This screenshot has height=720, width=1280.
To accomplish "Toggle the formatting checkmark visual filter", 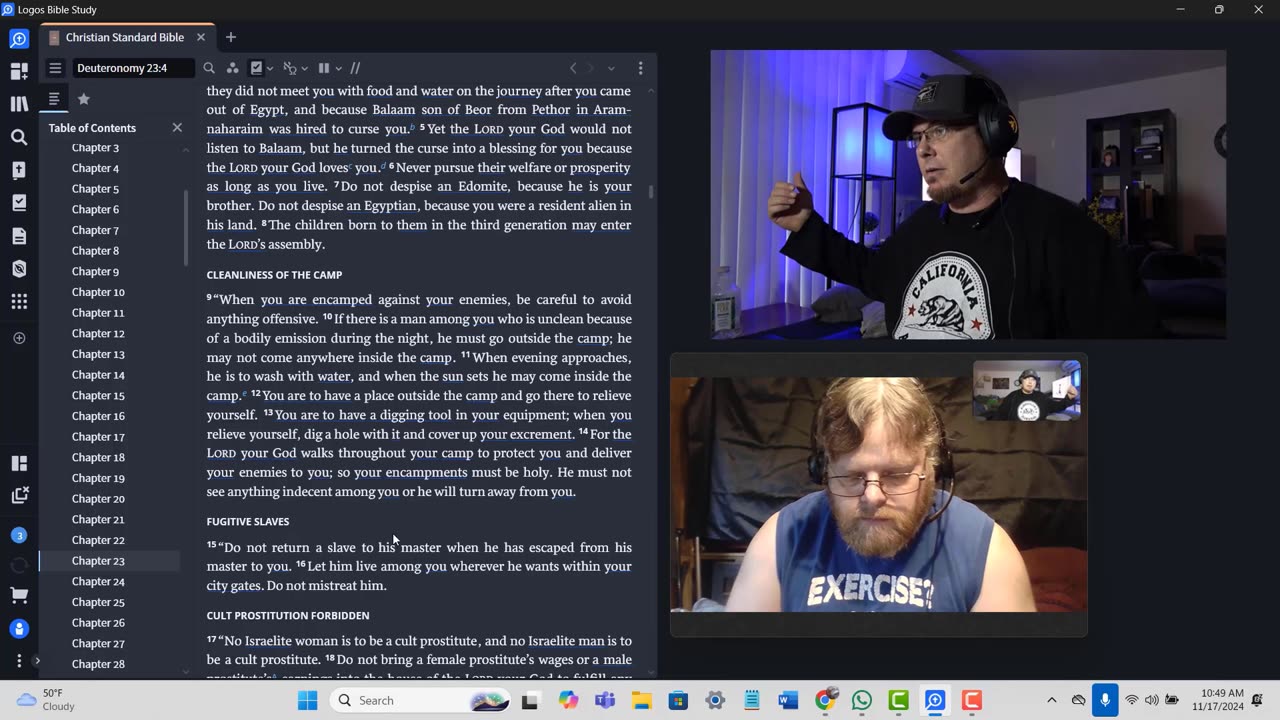I will pyautogui.click(x=256, y=68).
